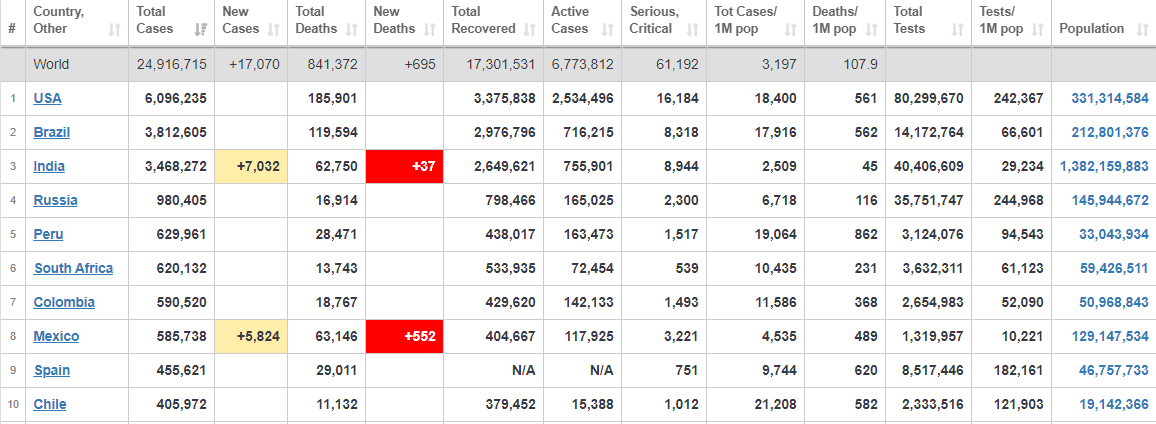Open Mexico population link 129,147,534

1108,336
